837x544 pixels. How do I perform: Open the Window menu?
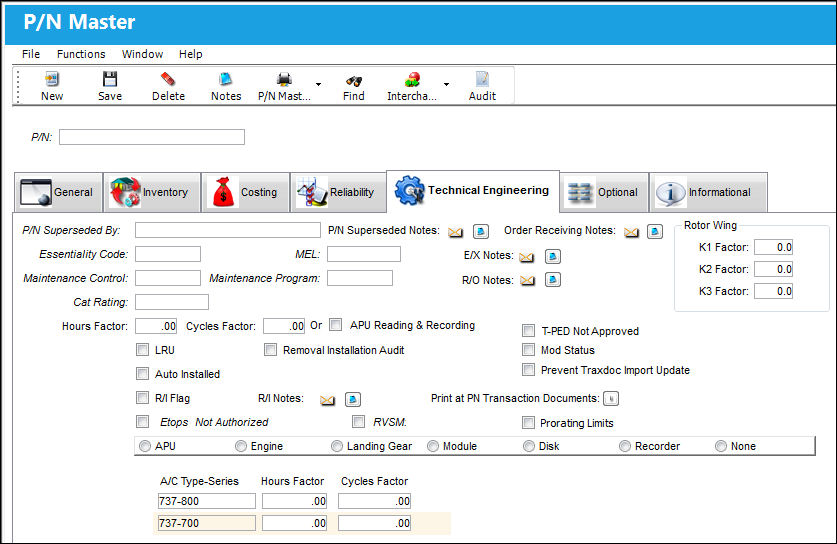click(x=143, y=54)
